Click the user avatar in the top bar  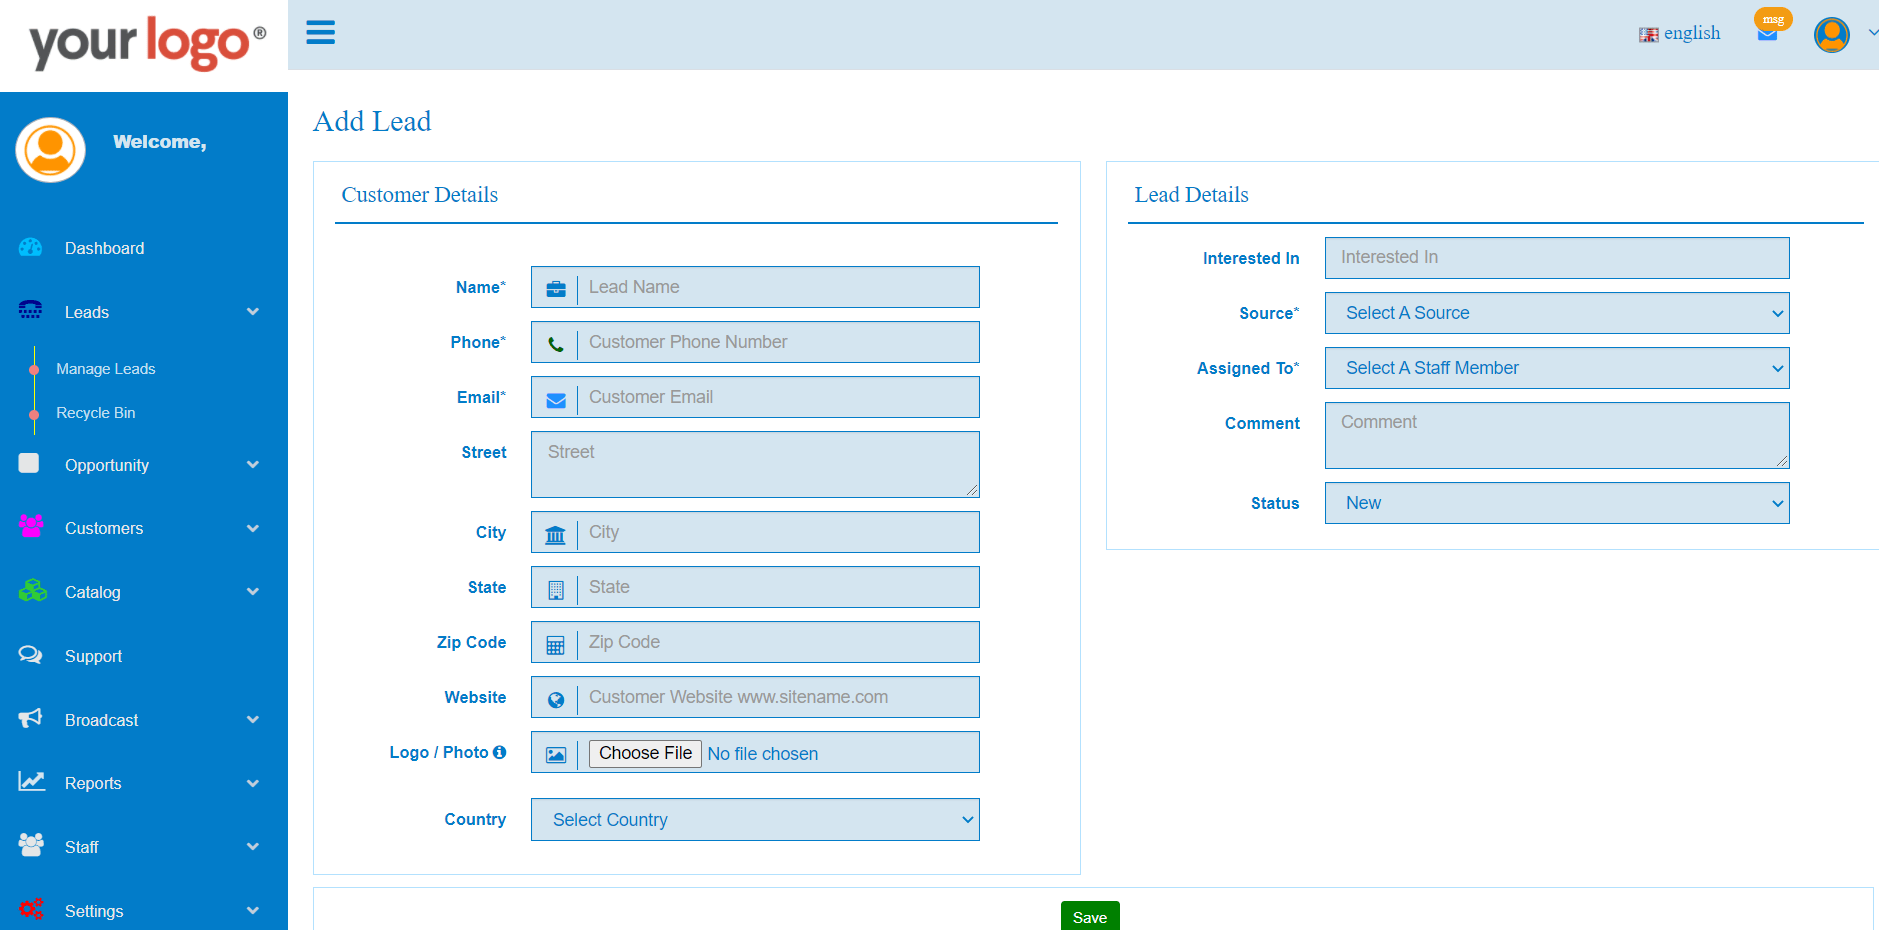[x=1832, y=34]
